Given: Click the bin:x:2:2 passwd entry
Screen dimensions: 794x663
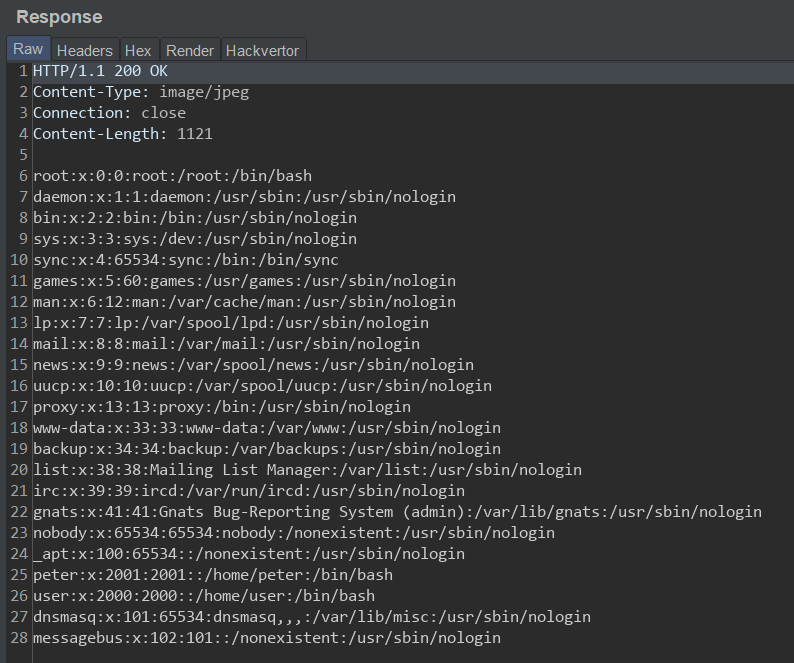Looking at the screenshot, I should [x=195, y=218].
